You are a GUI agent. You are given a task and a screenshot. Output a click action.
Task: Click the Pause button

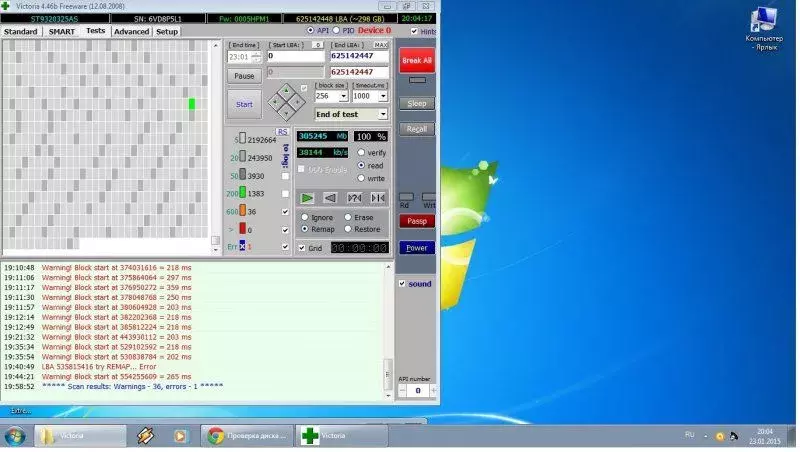point(244,76)
